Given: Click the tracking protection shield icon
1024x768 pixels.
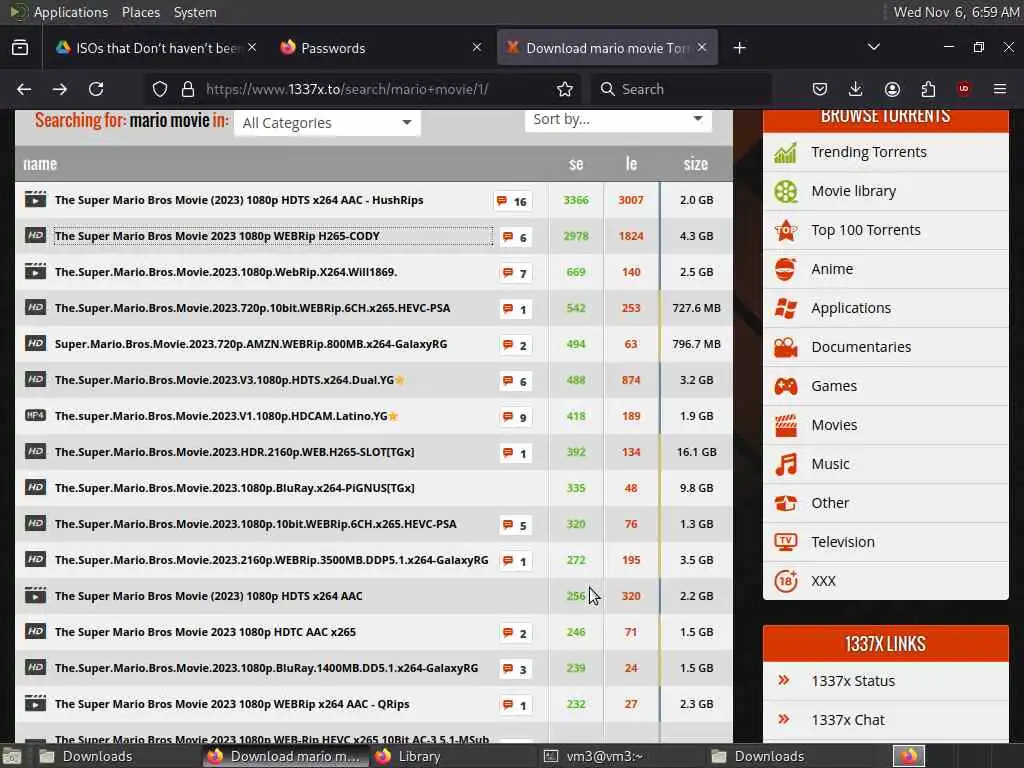Looking at the screenshot, I should pos(160,89).
